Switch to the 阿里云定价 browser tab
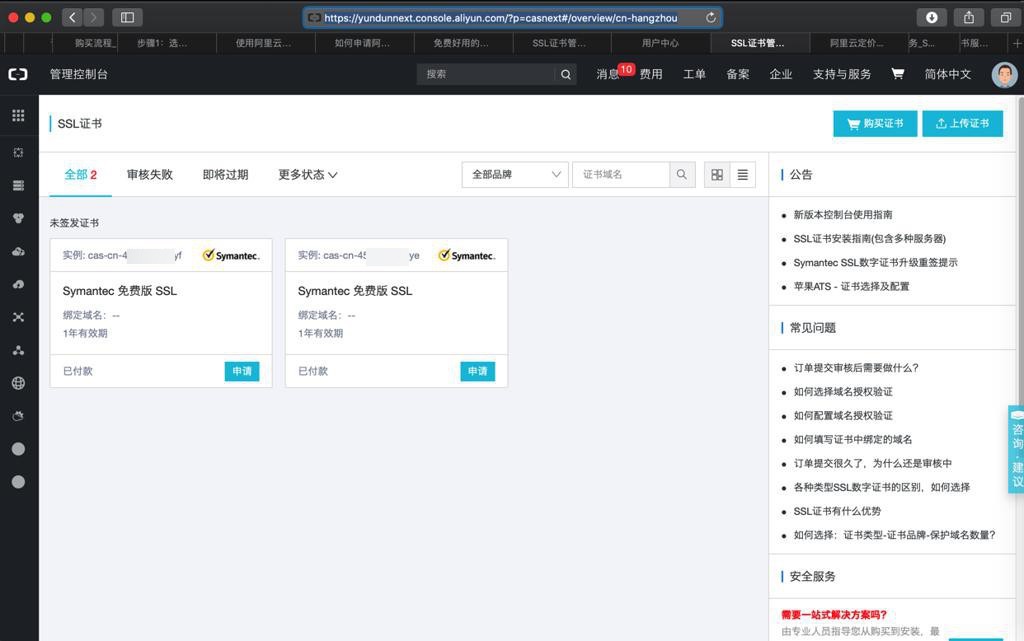This screenshot has width=1024, height=641. 856,43
